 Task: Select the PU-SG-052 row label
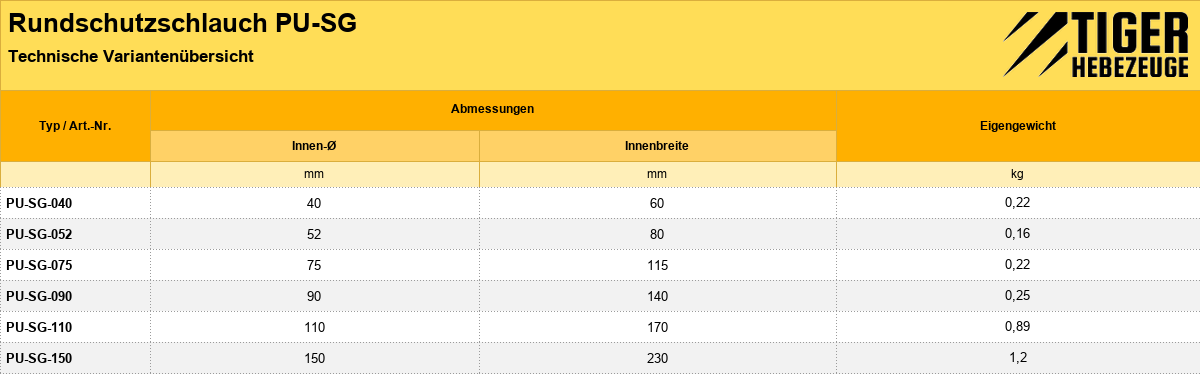(x=39, y=234)
